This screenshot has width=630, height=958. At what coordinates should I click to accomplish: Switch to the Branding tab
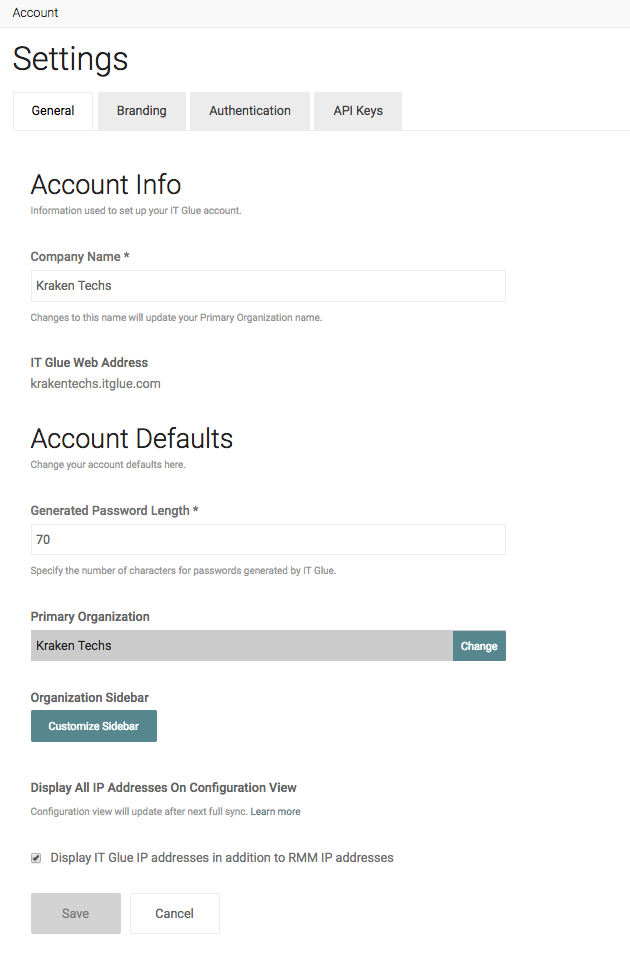[x=141, y=111]
